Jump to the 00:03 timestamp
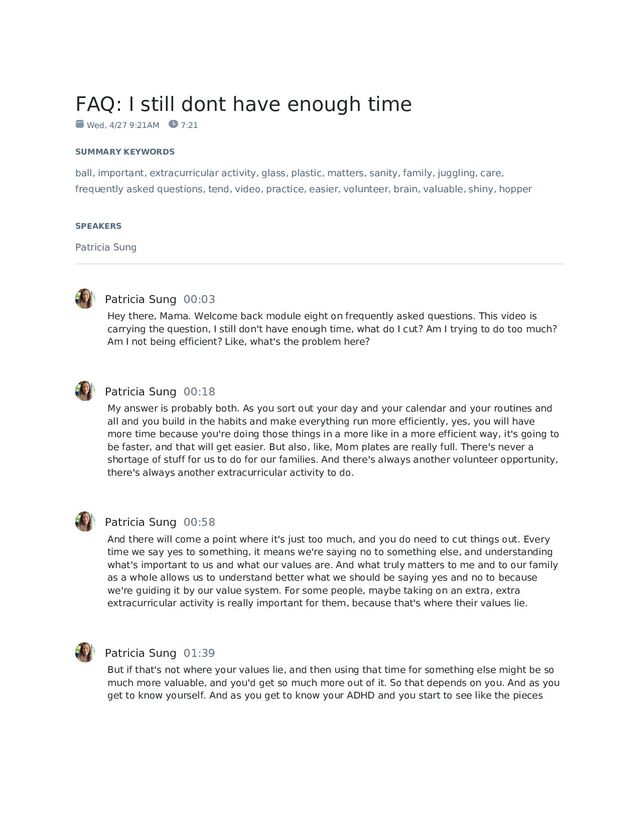The height and width of the screenshot is (828, 640). (x=199, y=299)
